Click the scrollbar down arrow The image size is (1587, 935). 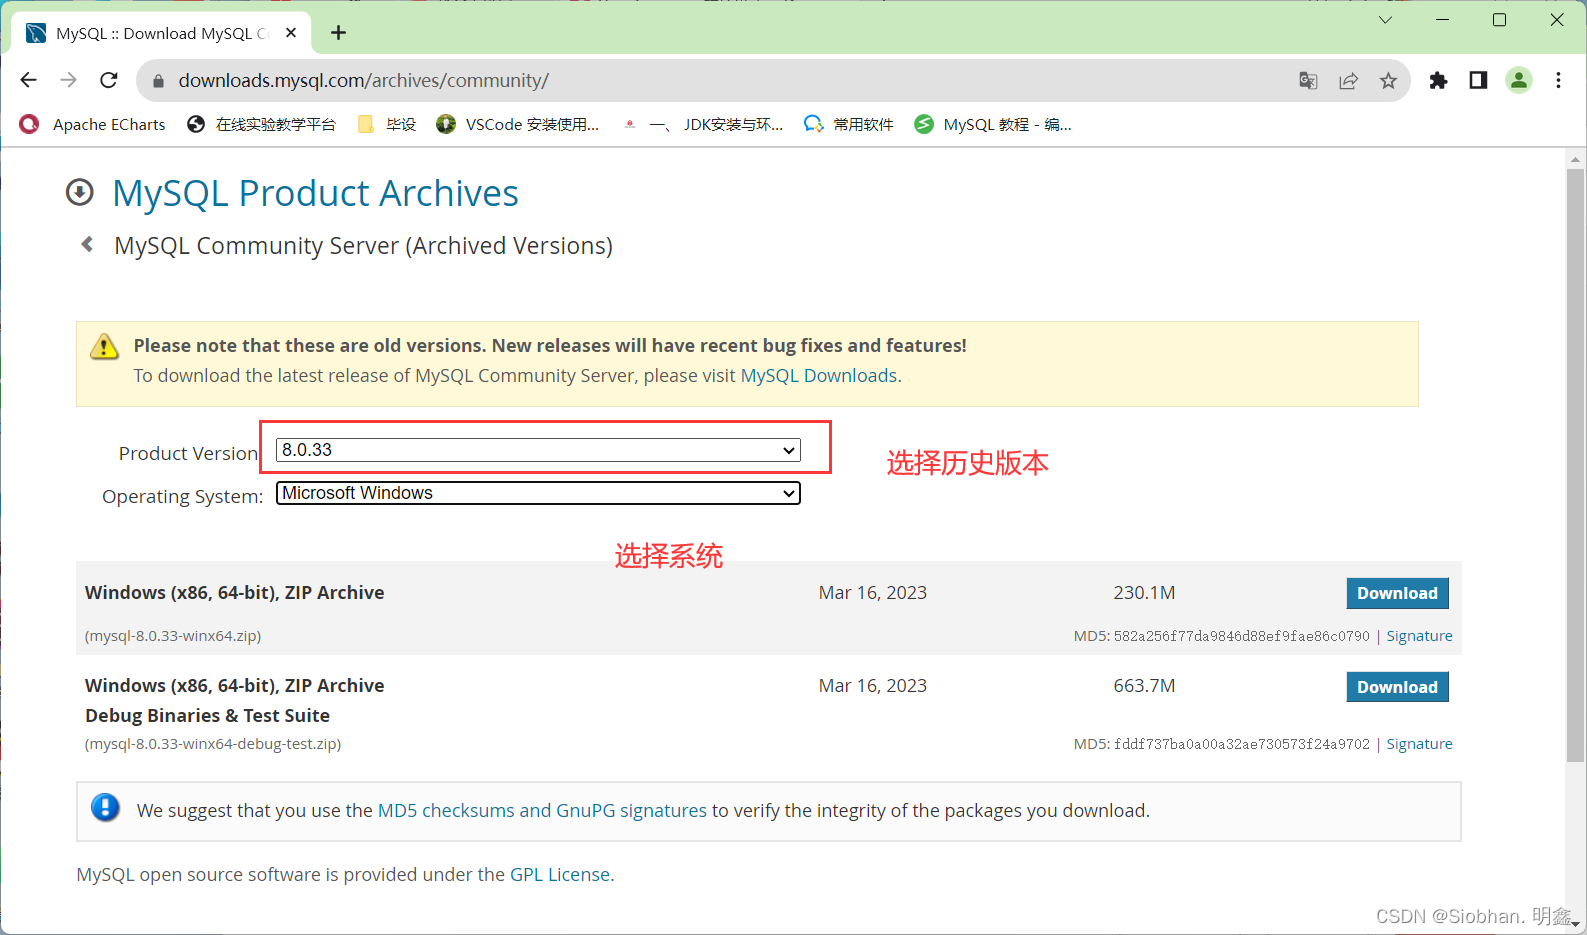(x=1575, y=925)
